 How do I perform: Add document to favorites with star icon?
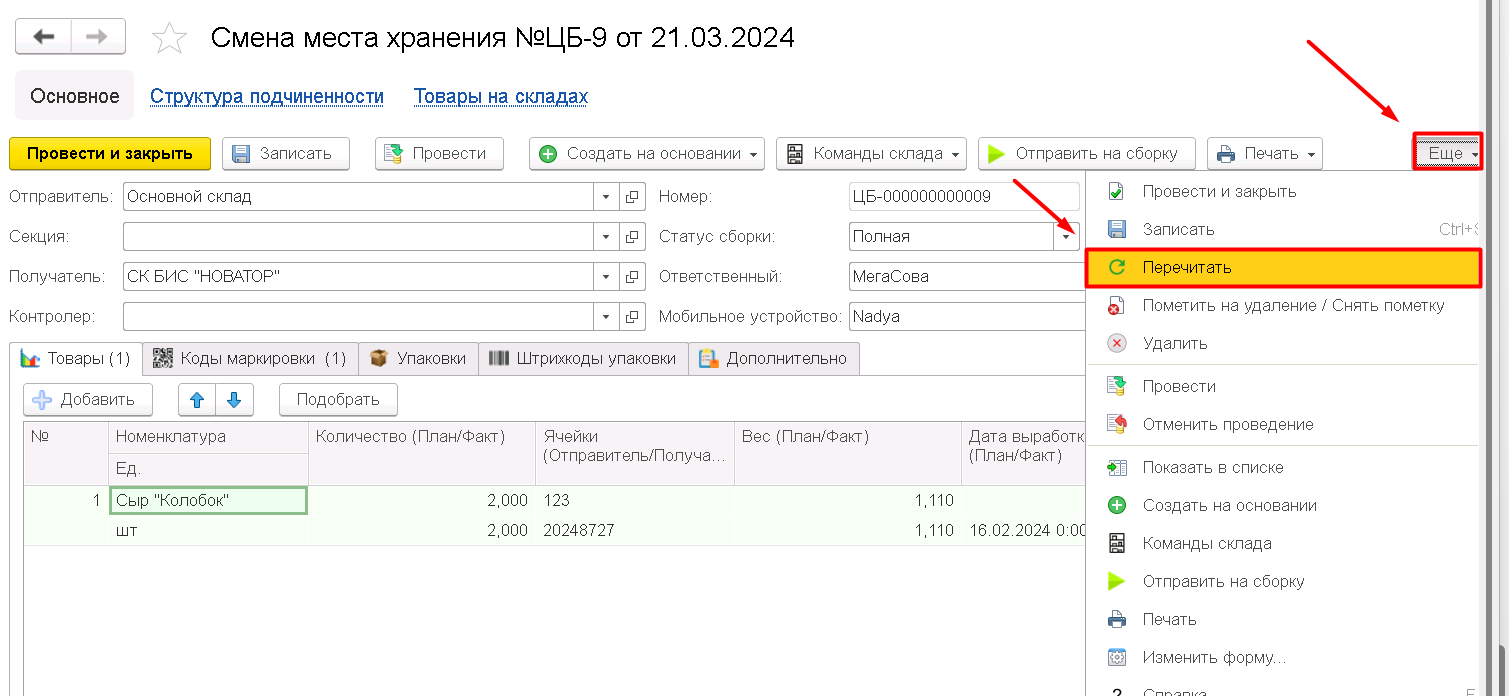(169, 39)
